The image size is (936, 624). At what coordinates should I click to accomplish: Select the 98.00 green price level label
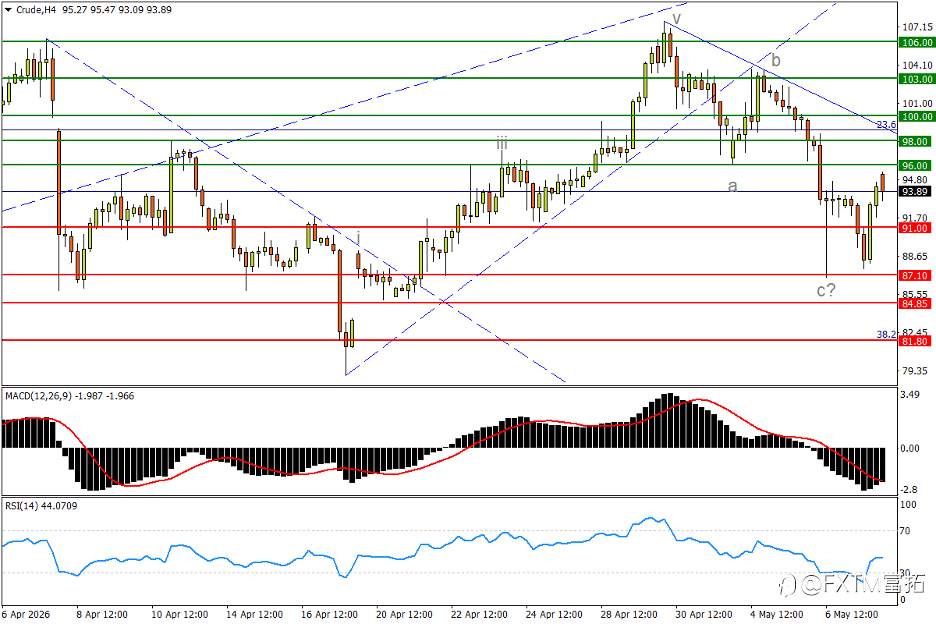(917, 142)
